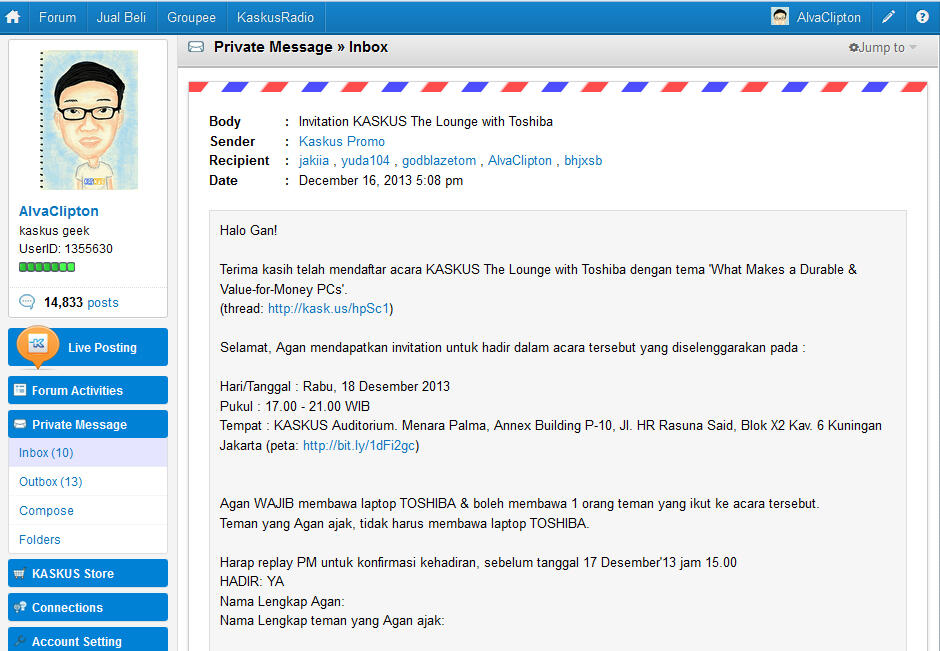Click the HADIR: YA line
The image size is (940, 651).
click(252, 581)
